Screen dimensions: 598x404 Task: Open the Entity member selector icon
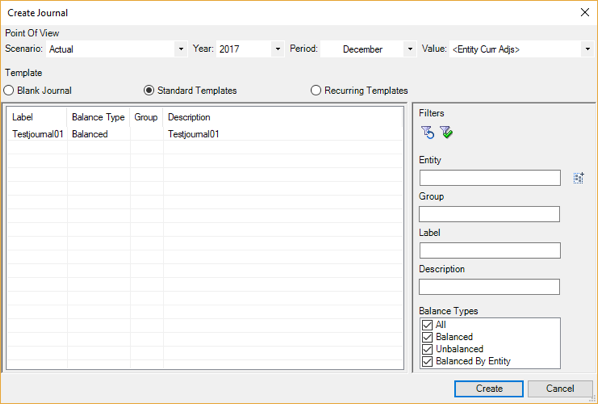coord(579,178)
